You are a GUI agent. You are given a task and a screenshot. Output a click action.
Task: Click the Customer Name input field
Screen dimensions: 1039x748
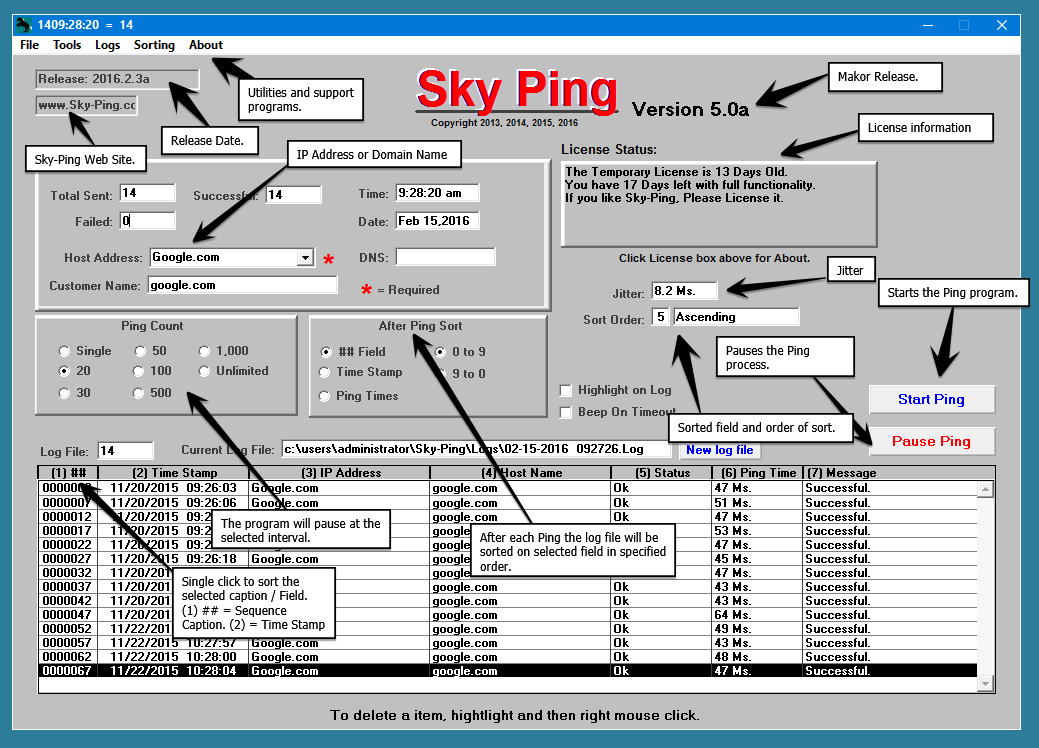pyautogui.click(x=243, y=286)
